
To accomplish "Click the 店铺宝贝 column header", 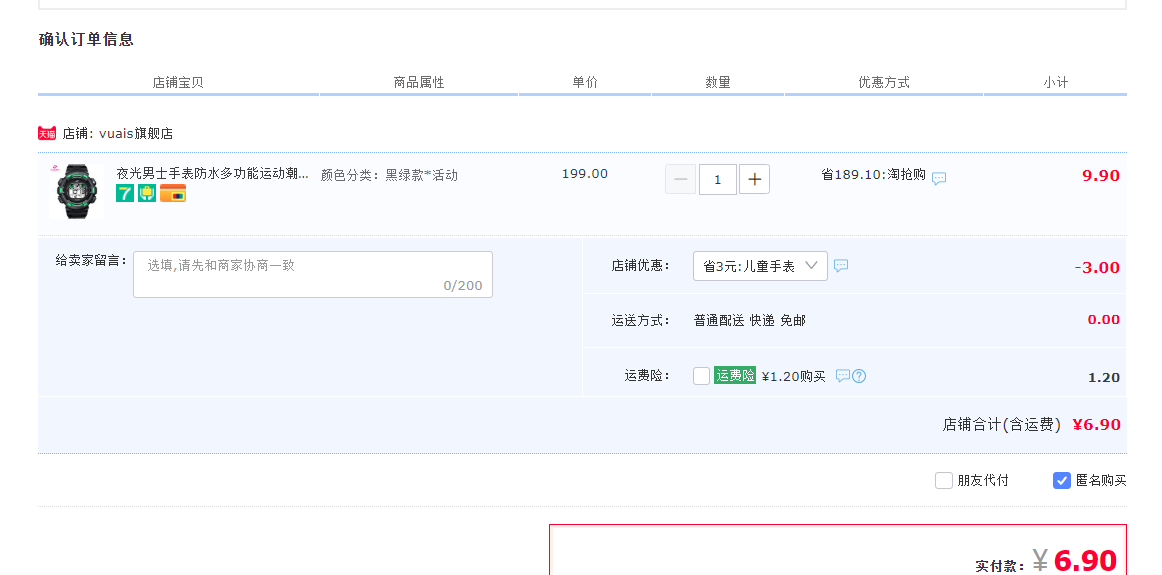I will [178, 82].
